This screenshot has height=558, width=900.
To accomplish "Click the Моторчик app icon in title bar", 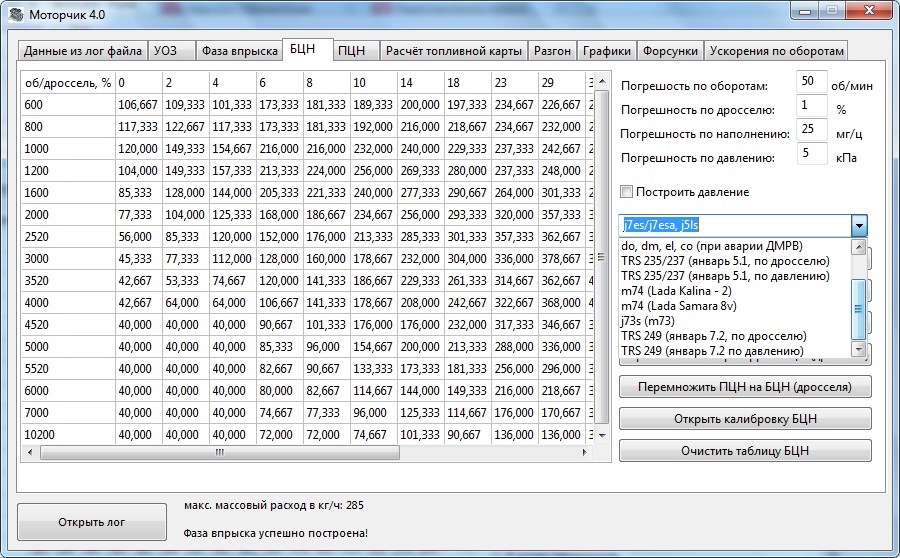I will click(x=16, y=14).
